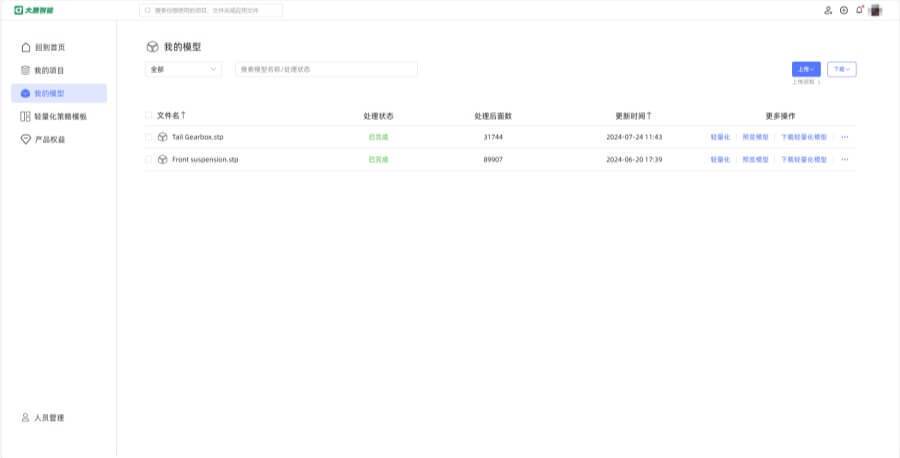Click the magnifier icon in the global search box
This screenshot has height=458, width=900.
click(x=148, y=10)
